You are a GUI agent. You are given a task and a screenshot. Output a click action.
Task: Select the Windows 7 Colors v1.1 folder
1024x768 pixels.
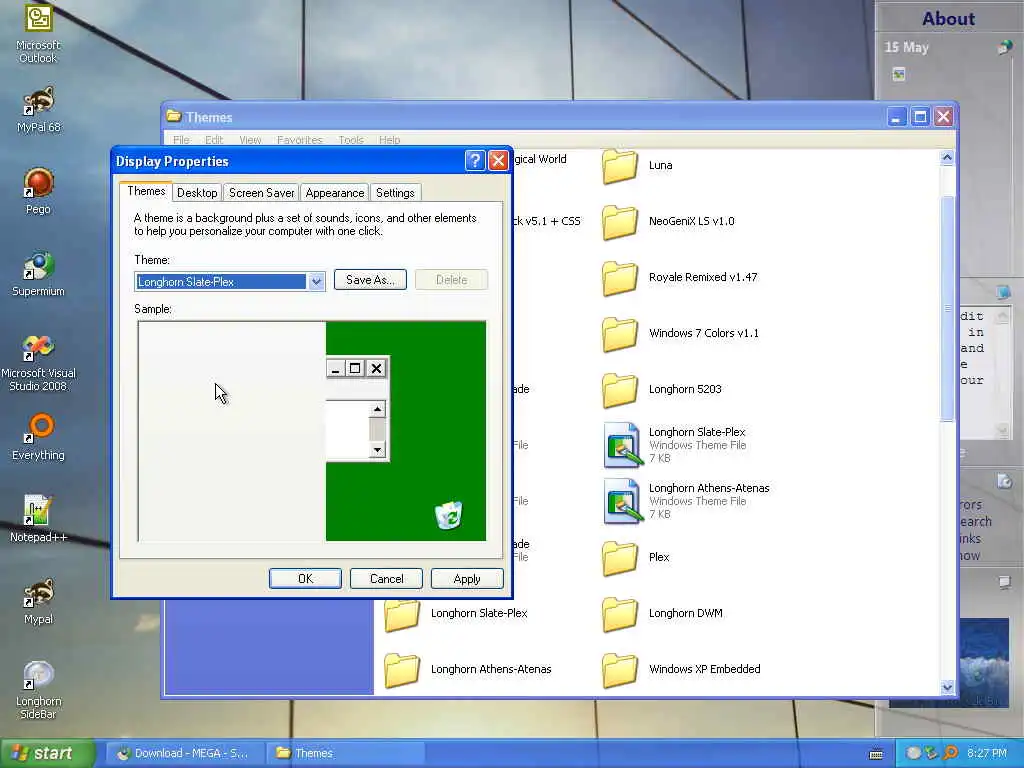680,334
